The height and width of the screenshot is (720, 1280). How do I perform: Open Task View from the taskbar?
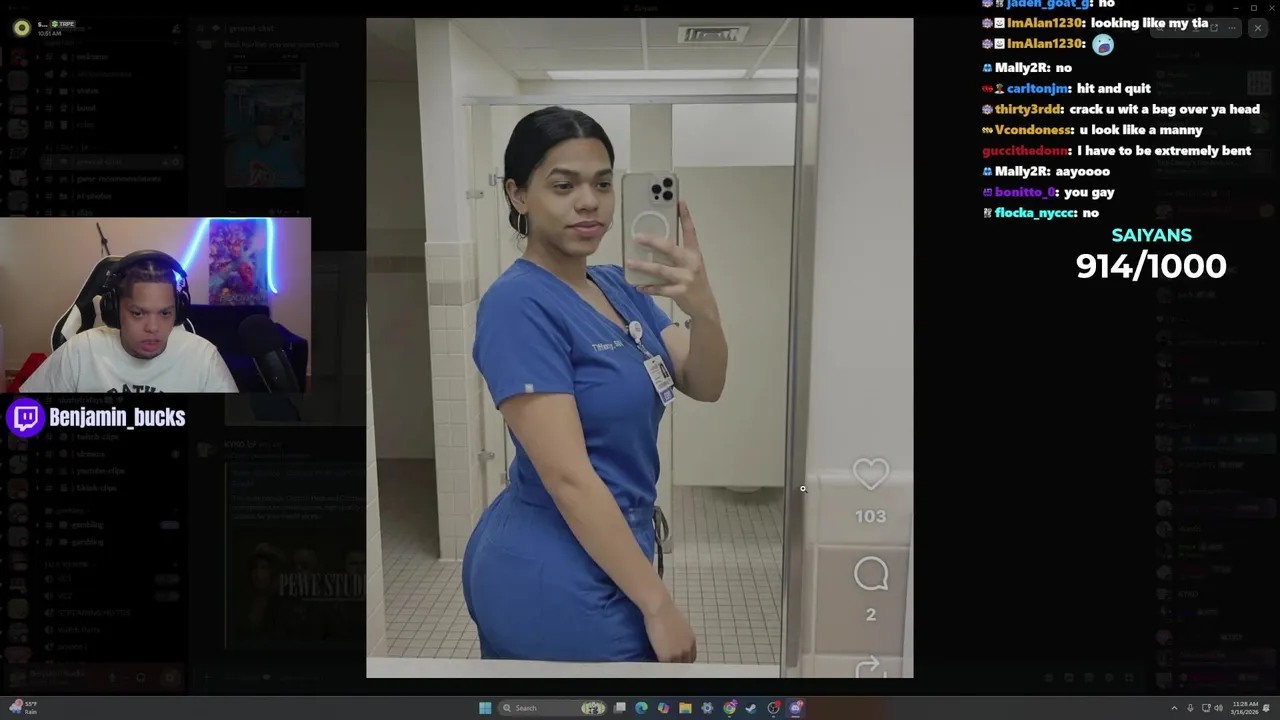click(619, 708)
